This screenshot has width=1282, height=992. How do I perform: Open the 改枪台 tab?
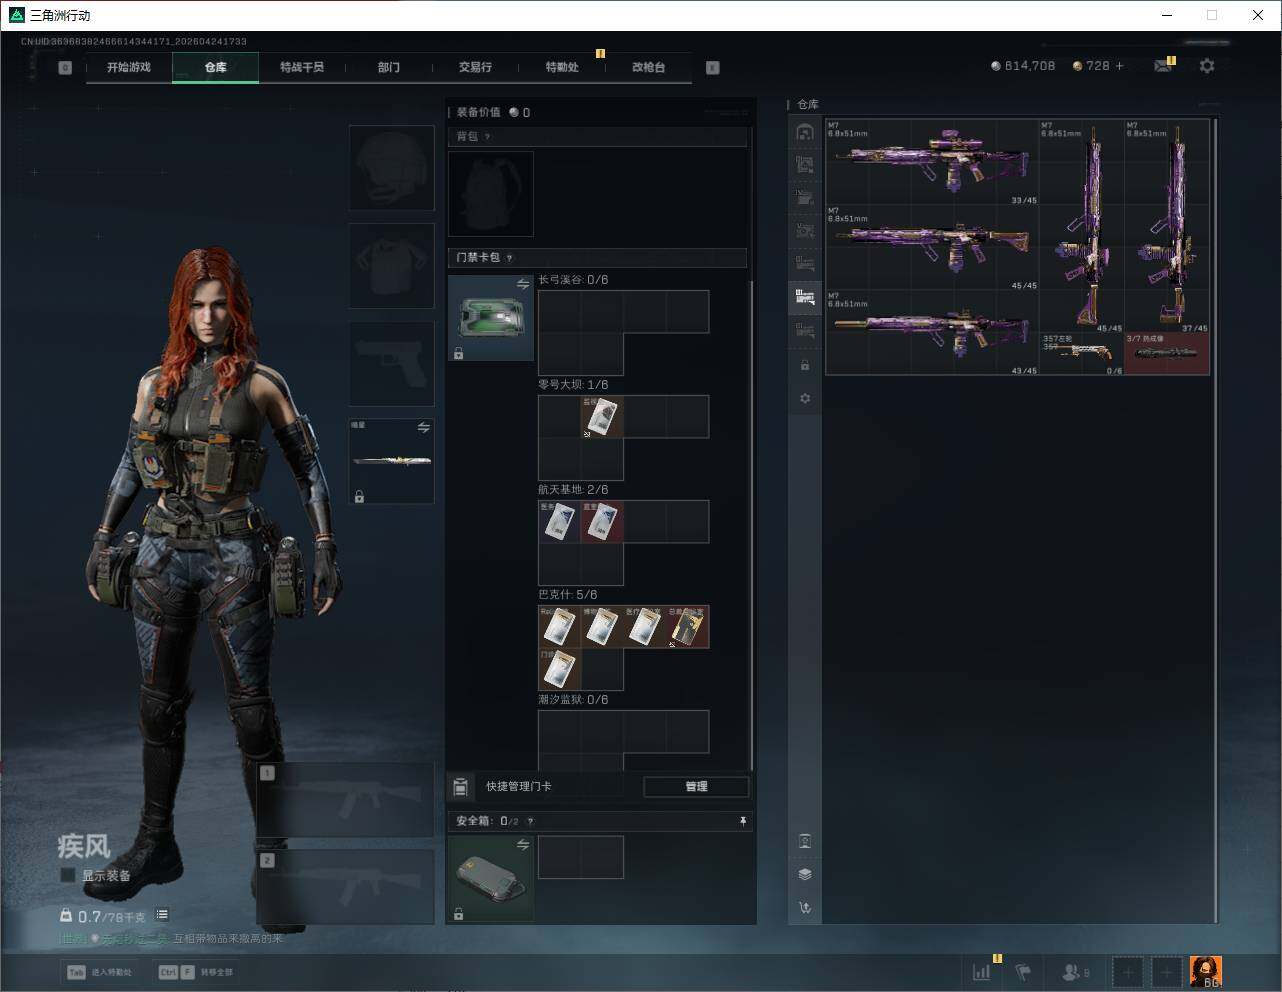648,67
